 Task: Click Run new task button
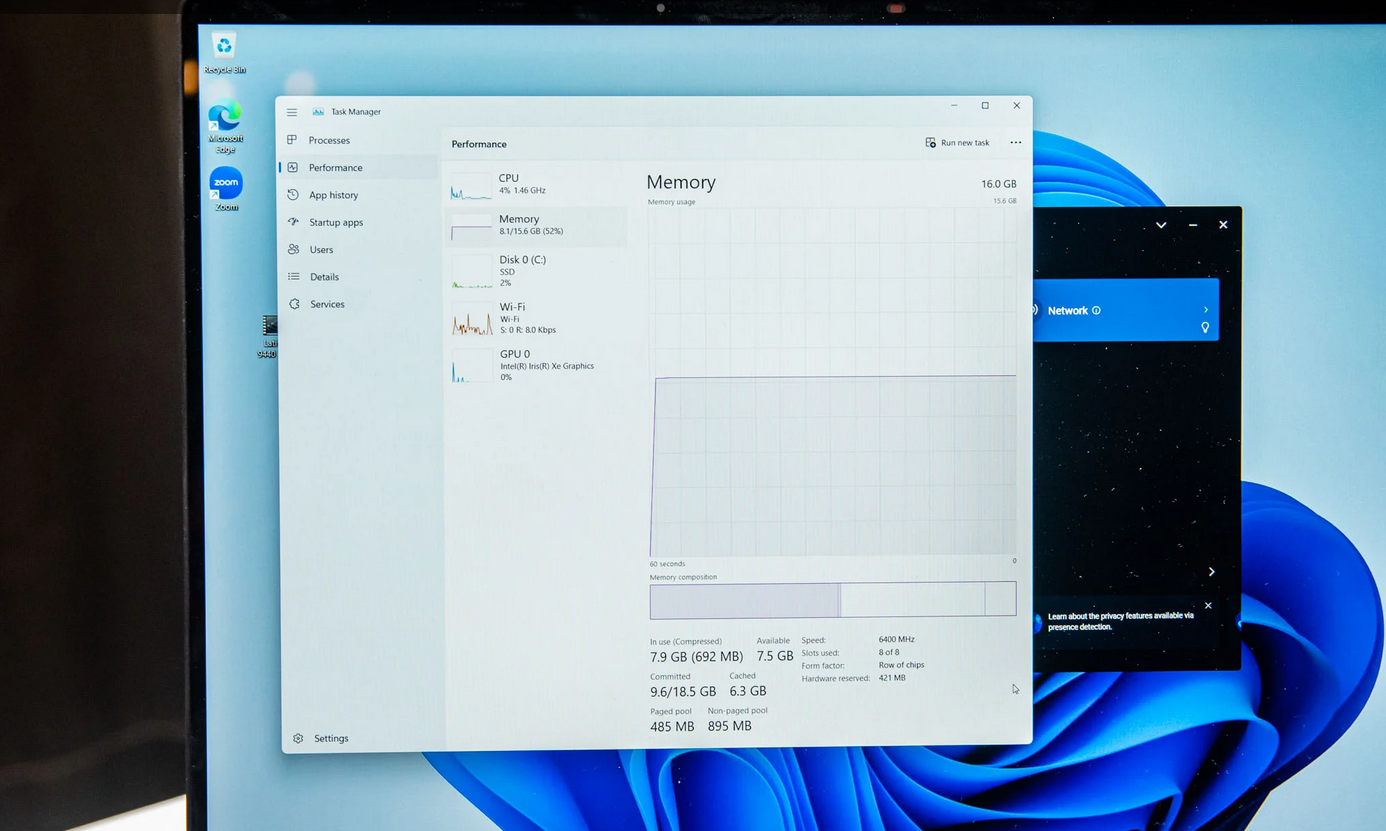(x=957, y=143)
